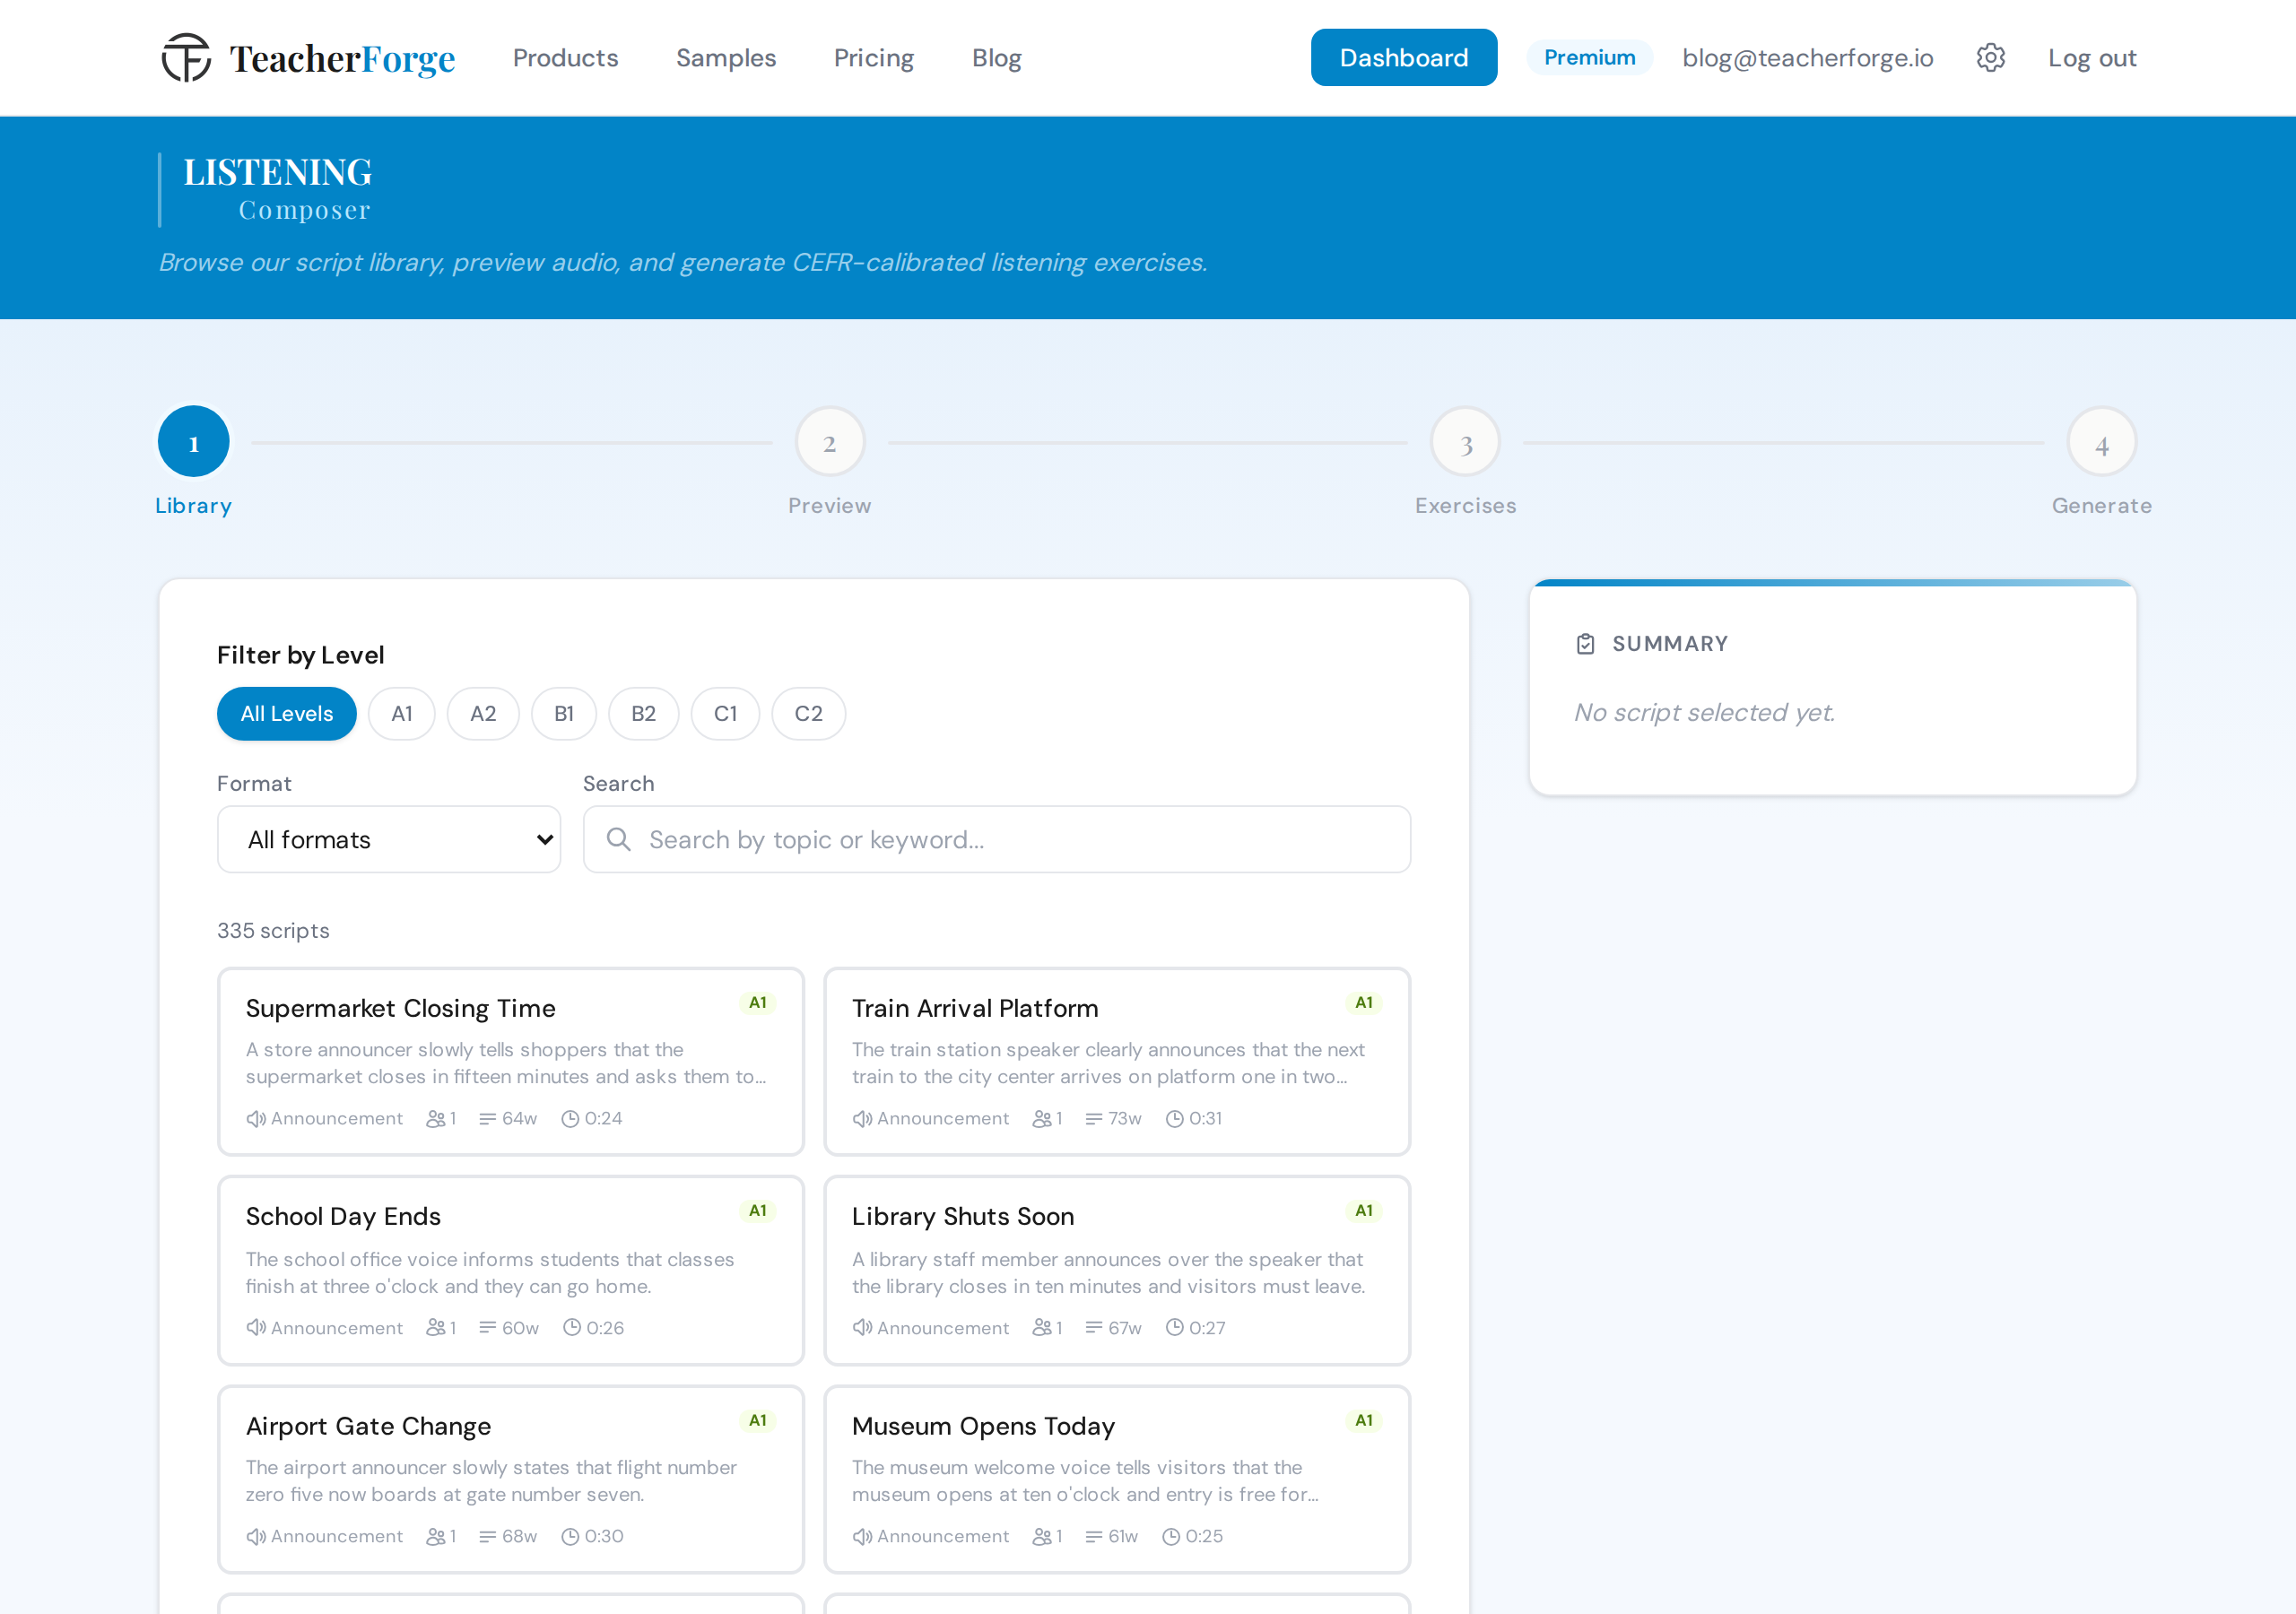Go to step 1 Library
Image resolution: width=2296 pixels, height=1614 pixels.
pos(194,442)
